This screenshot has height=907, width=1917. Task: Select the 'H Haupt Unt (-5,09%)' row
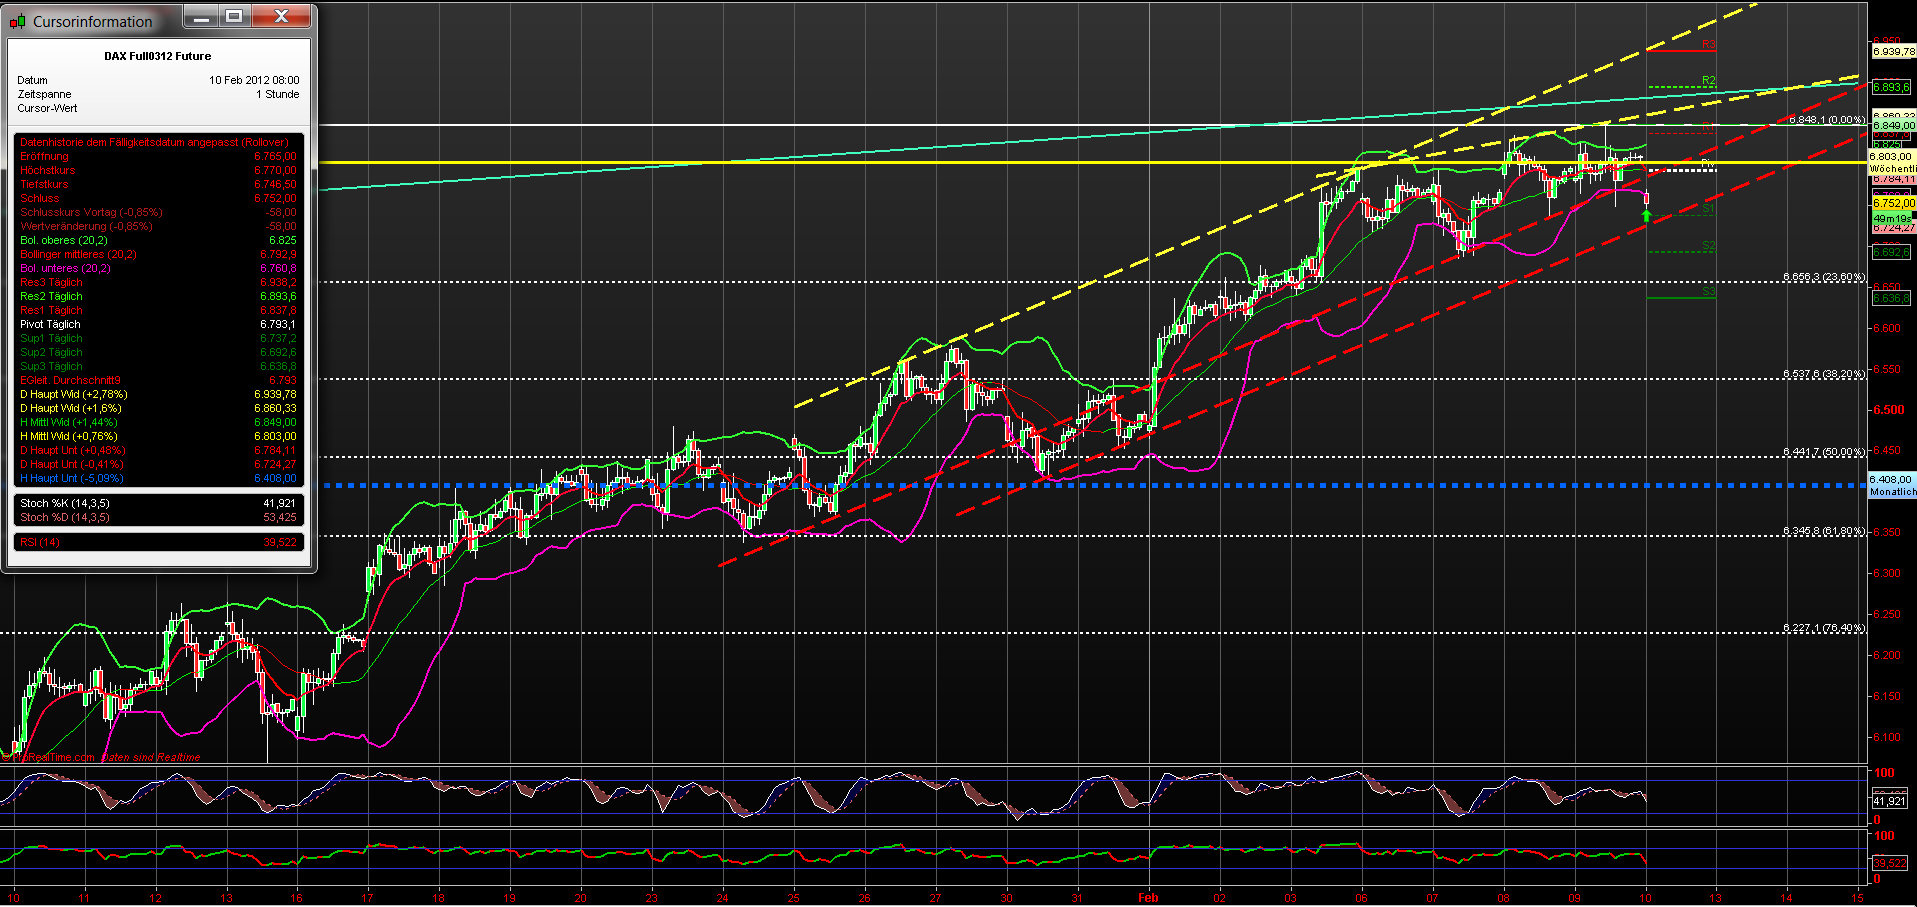pos(158,478)
